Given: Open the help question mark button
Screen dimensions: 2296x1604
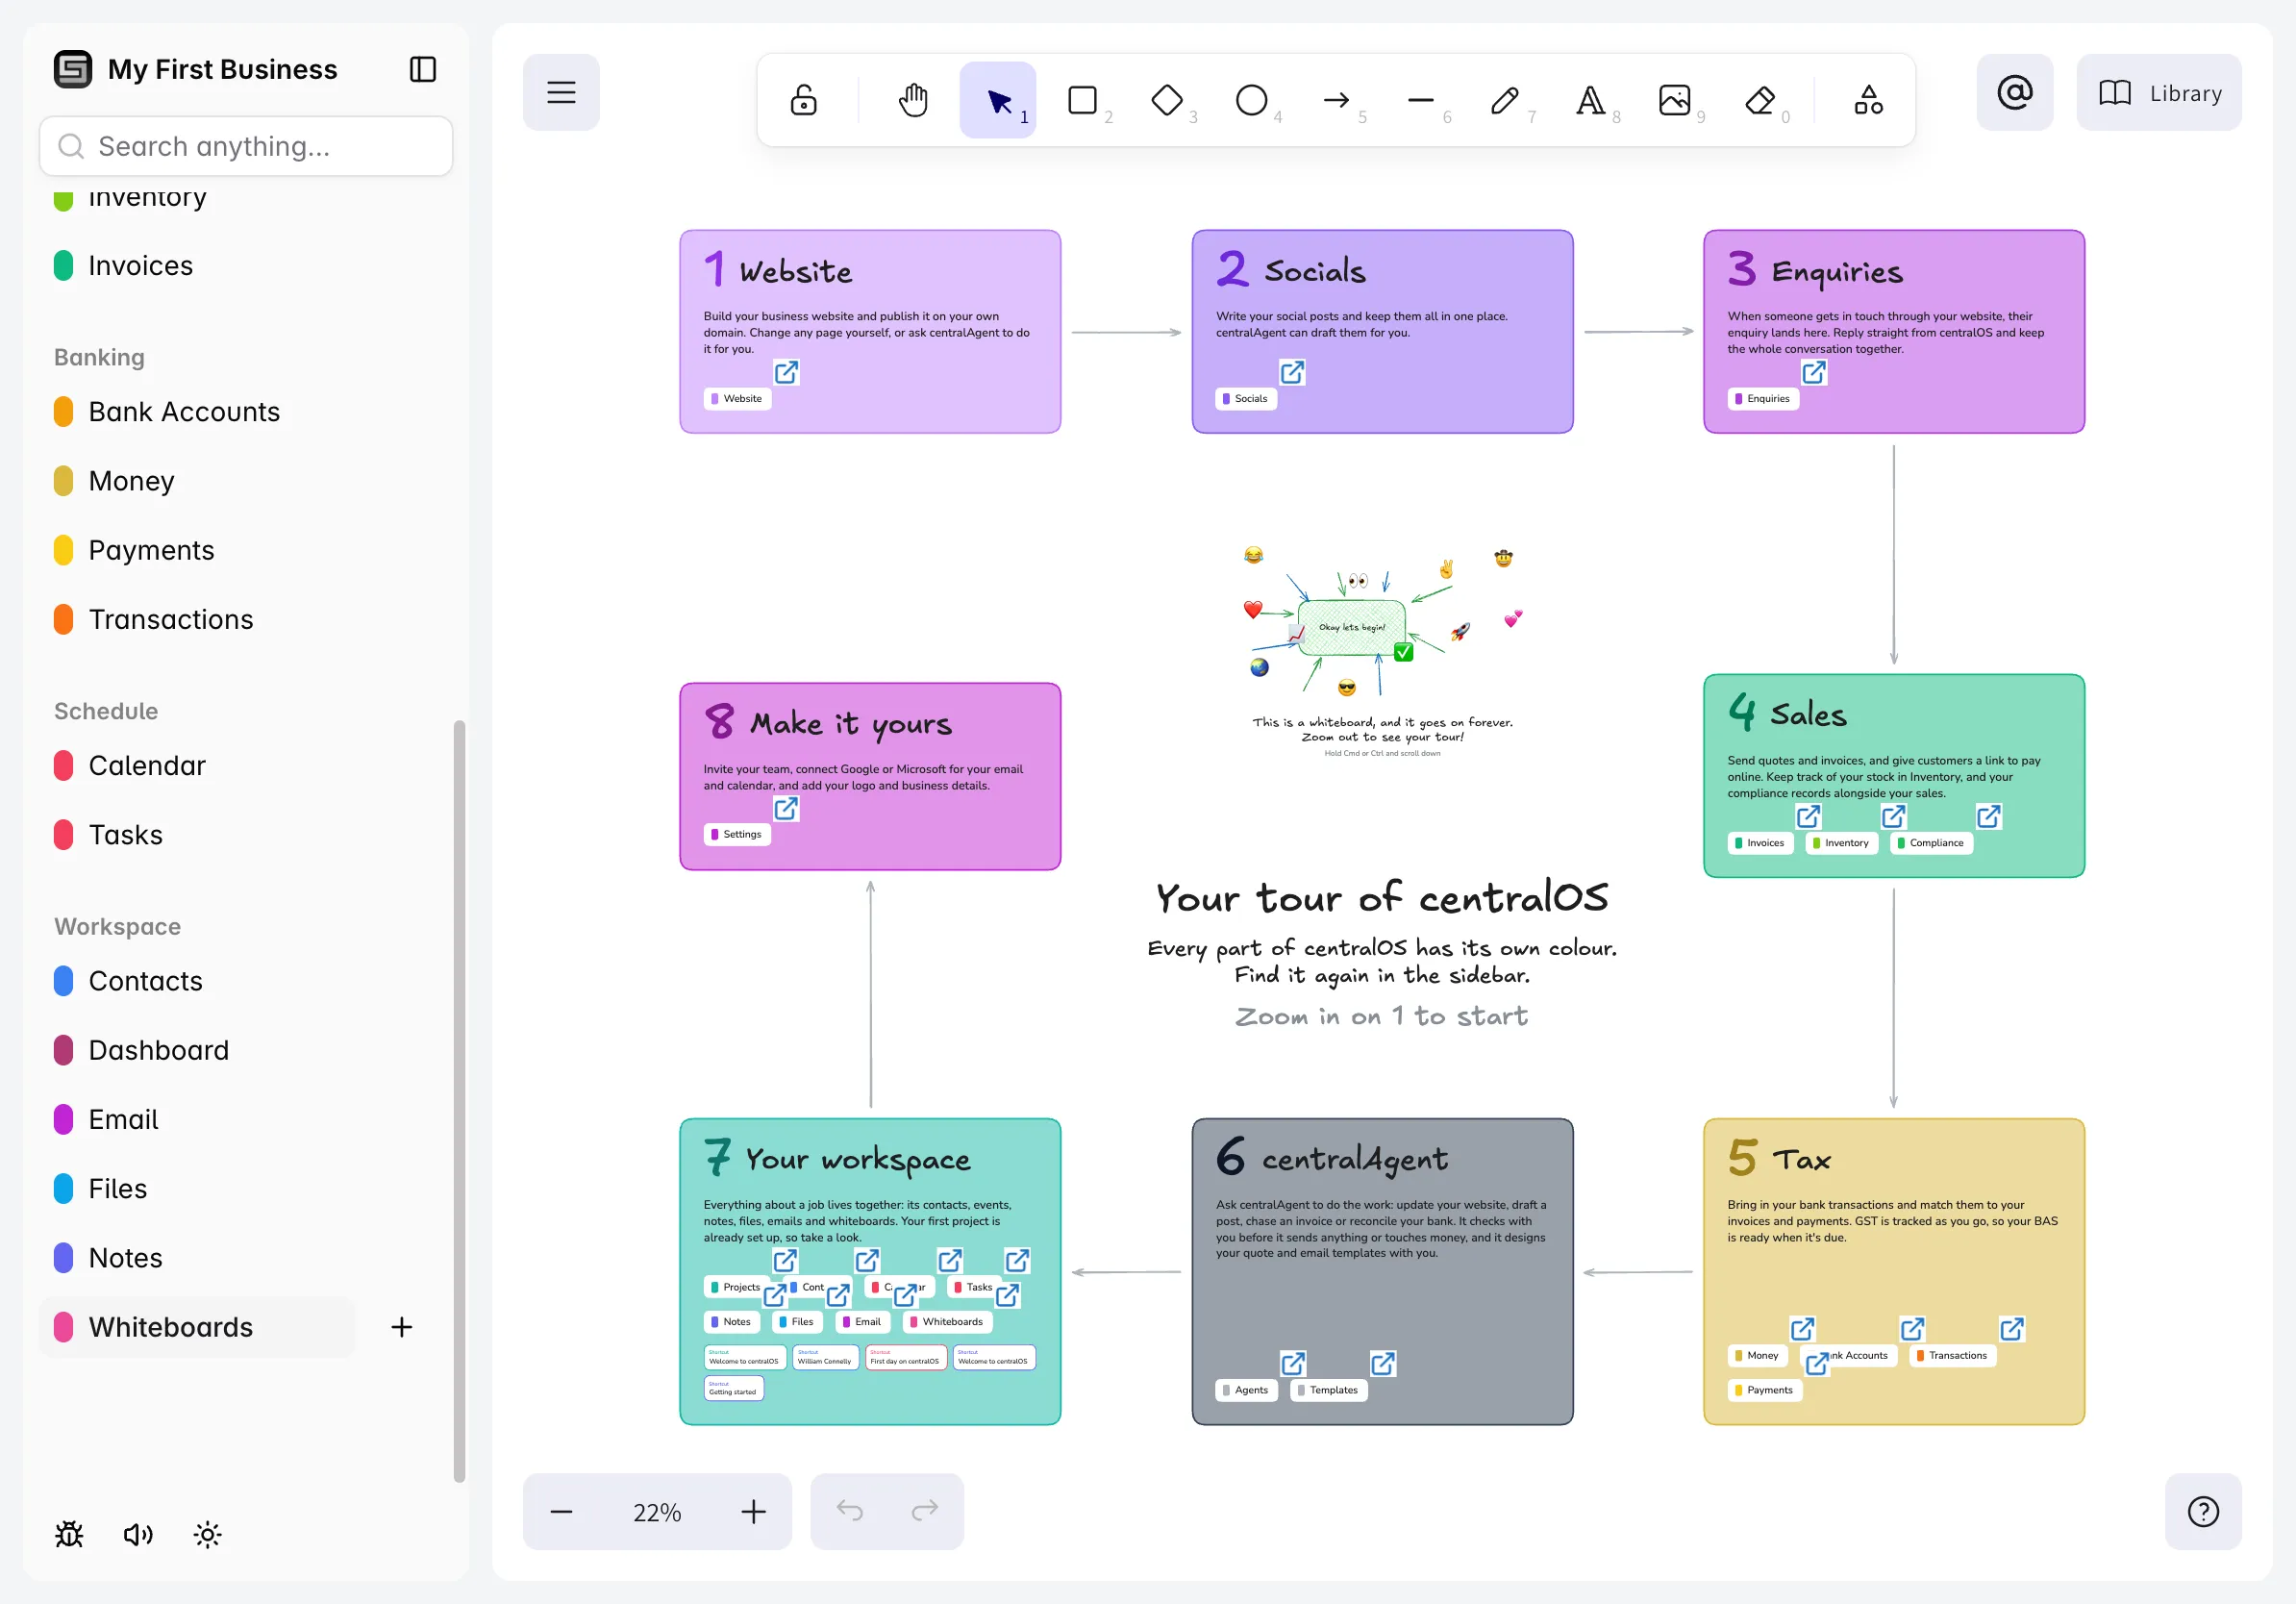Looking at the screenshot, I should click(x=2203, y=1511).
